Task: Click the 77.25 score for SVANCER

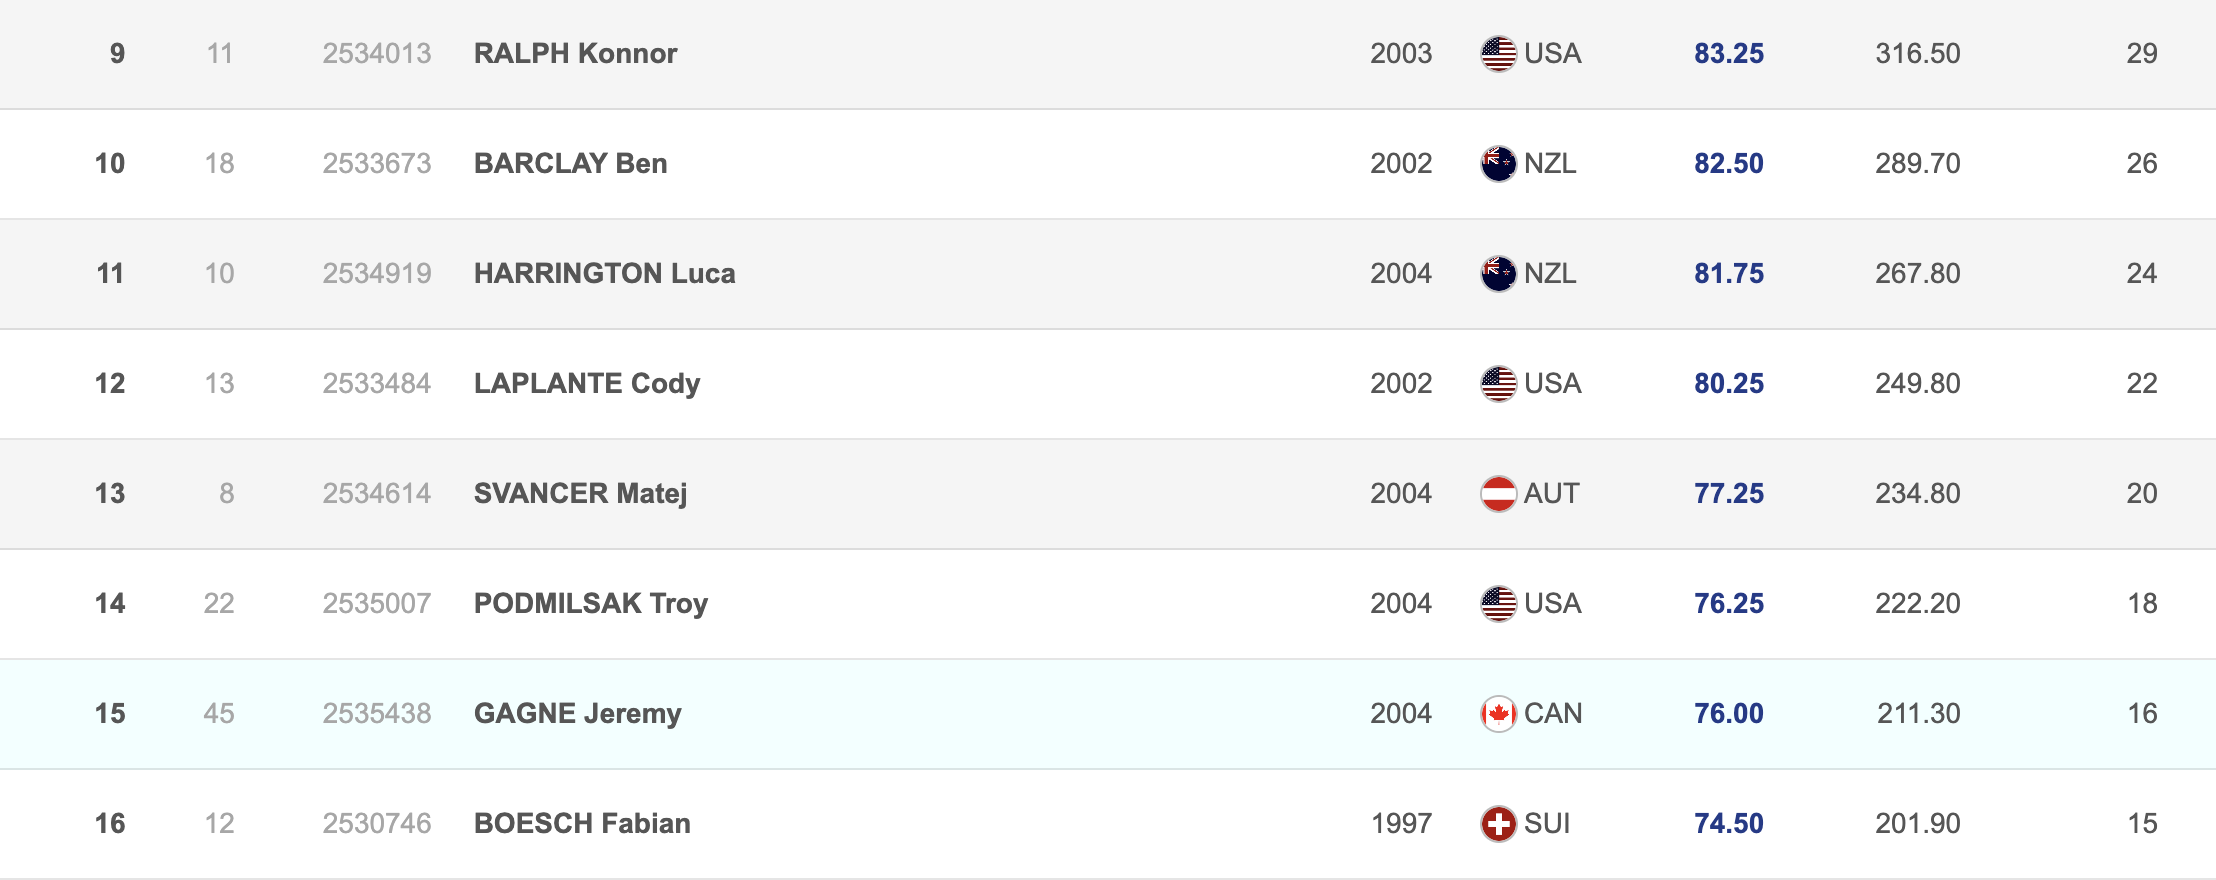Action: tap(1728, 494)
